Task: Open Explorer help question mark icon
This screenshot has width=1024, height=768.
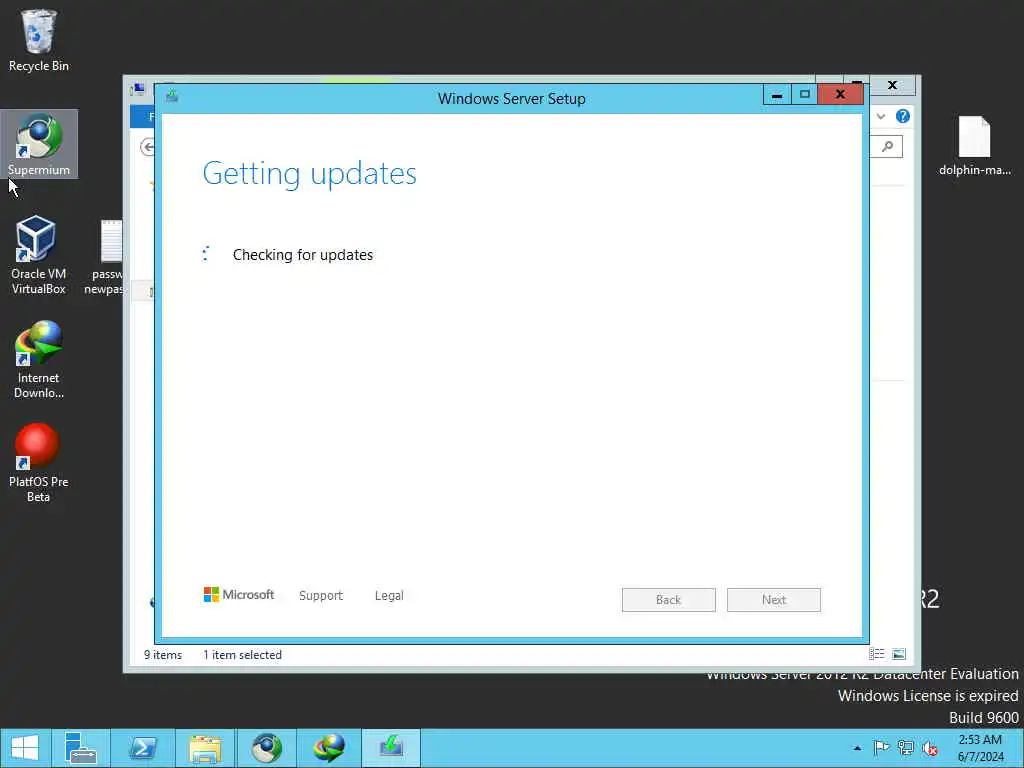Action: [903, 116]
